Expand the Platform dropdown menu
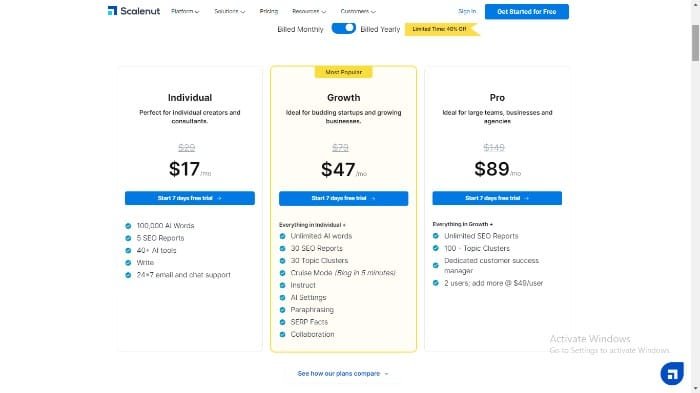The width and height of the screenshot is (700, 393). point(185,11)
